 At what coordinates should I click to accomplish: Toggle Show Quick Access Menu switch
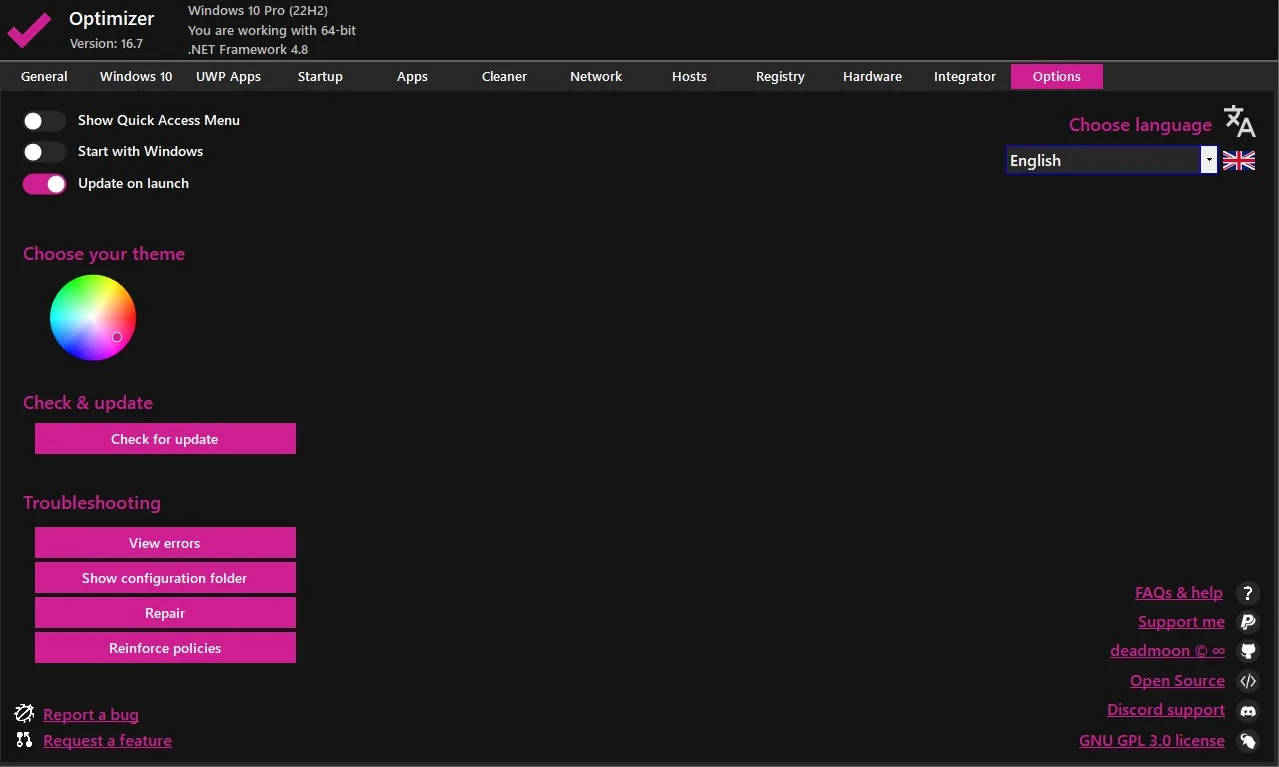tap(44, 121)
